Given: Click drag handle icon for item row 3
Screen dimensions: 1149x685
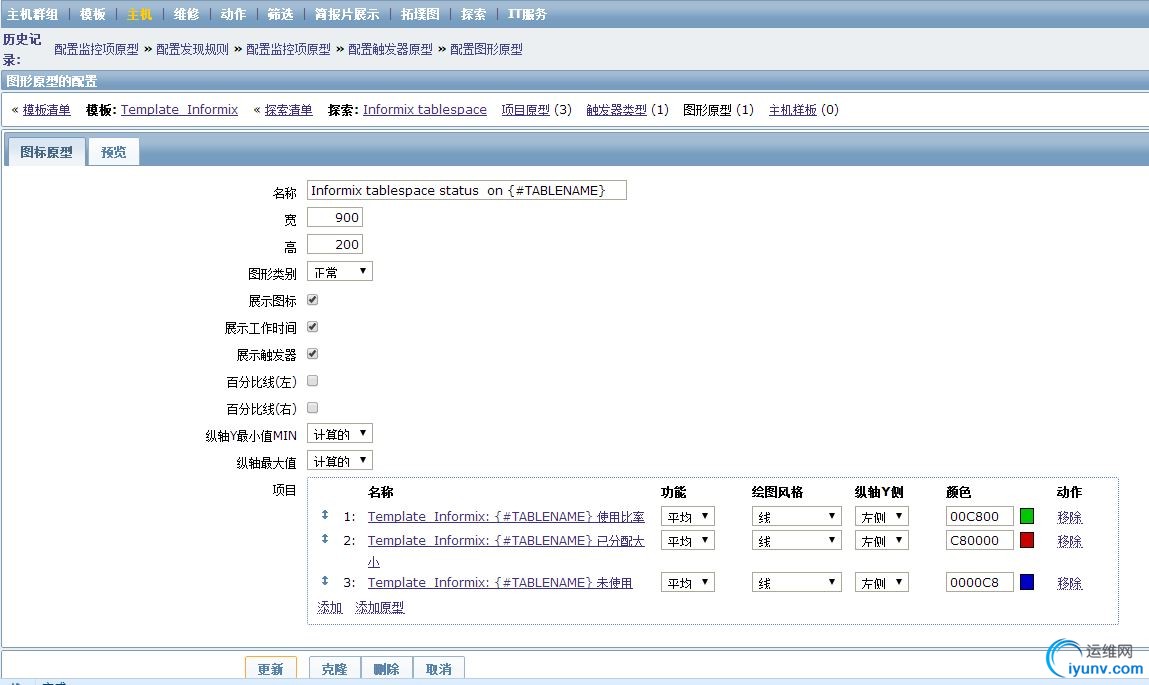Looking at the screenshot, I should (325, 581).
